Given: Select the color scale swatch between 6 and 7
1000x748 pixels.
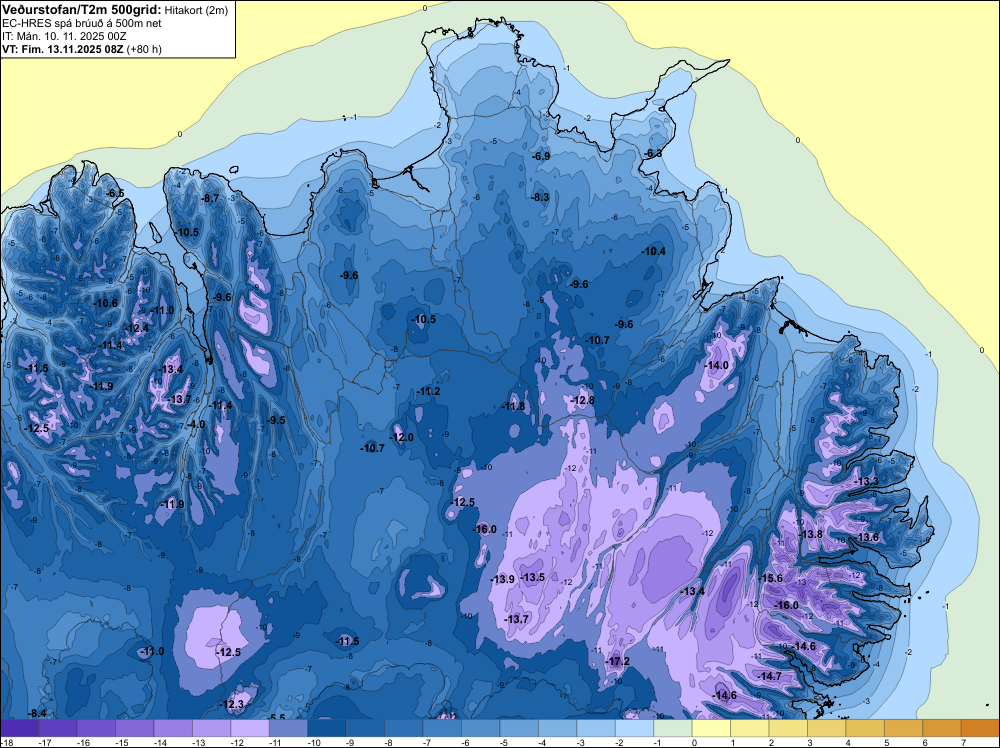Looking at the screenshot, I should (x=942, y=728).
